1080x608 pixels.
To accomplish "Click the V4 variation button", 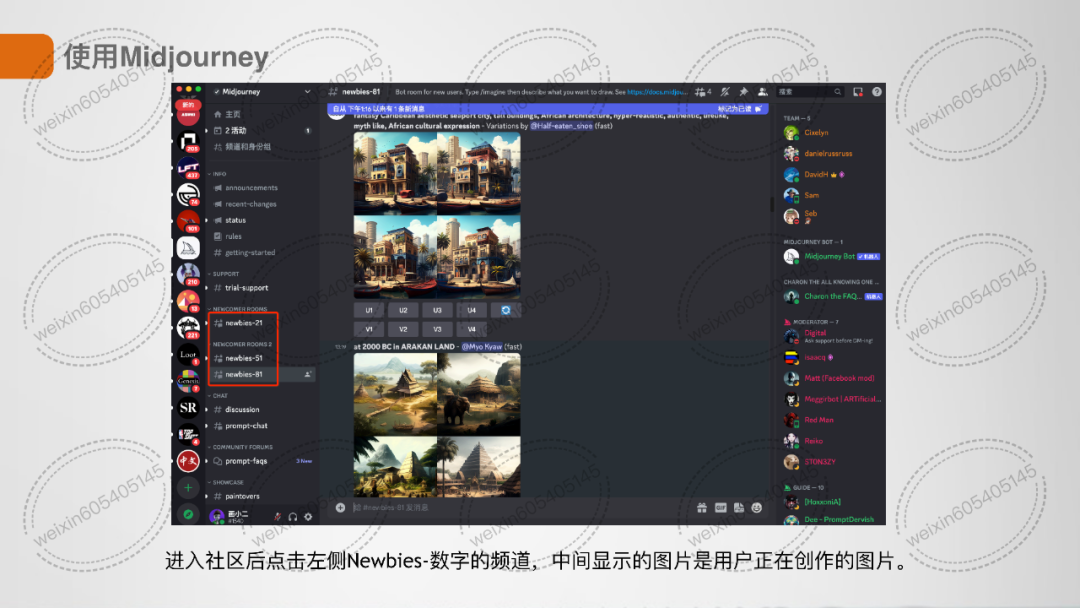I will coord(472,329).
